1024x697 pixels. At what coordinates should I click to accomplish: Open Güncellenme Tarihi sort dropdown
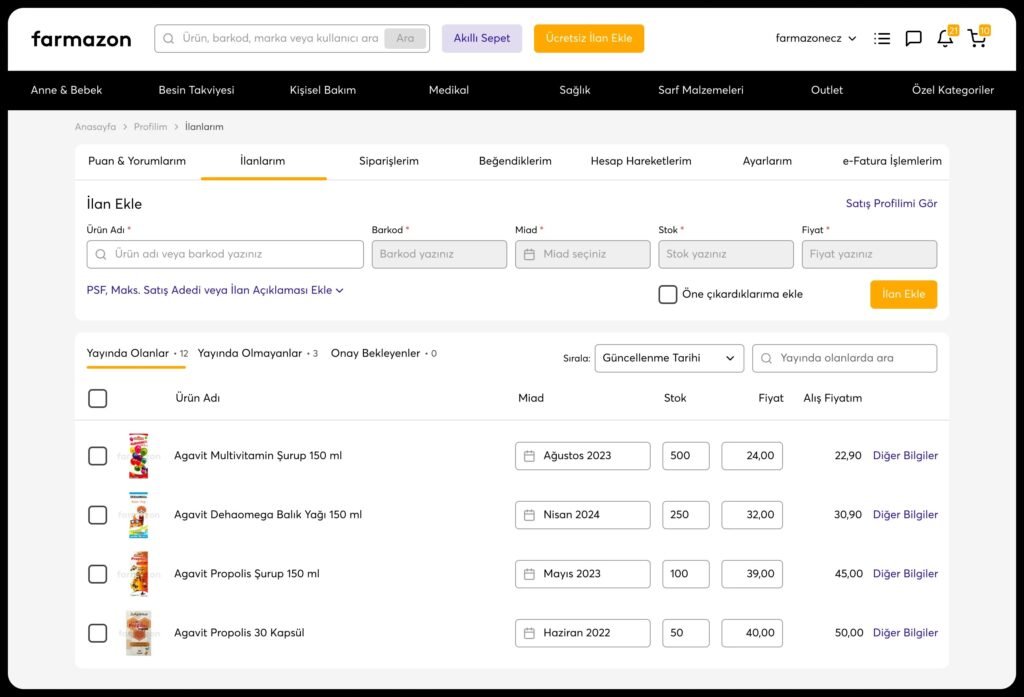pos(668,358)
